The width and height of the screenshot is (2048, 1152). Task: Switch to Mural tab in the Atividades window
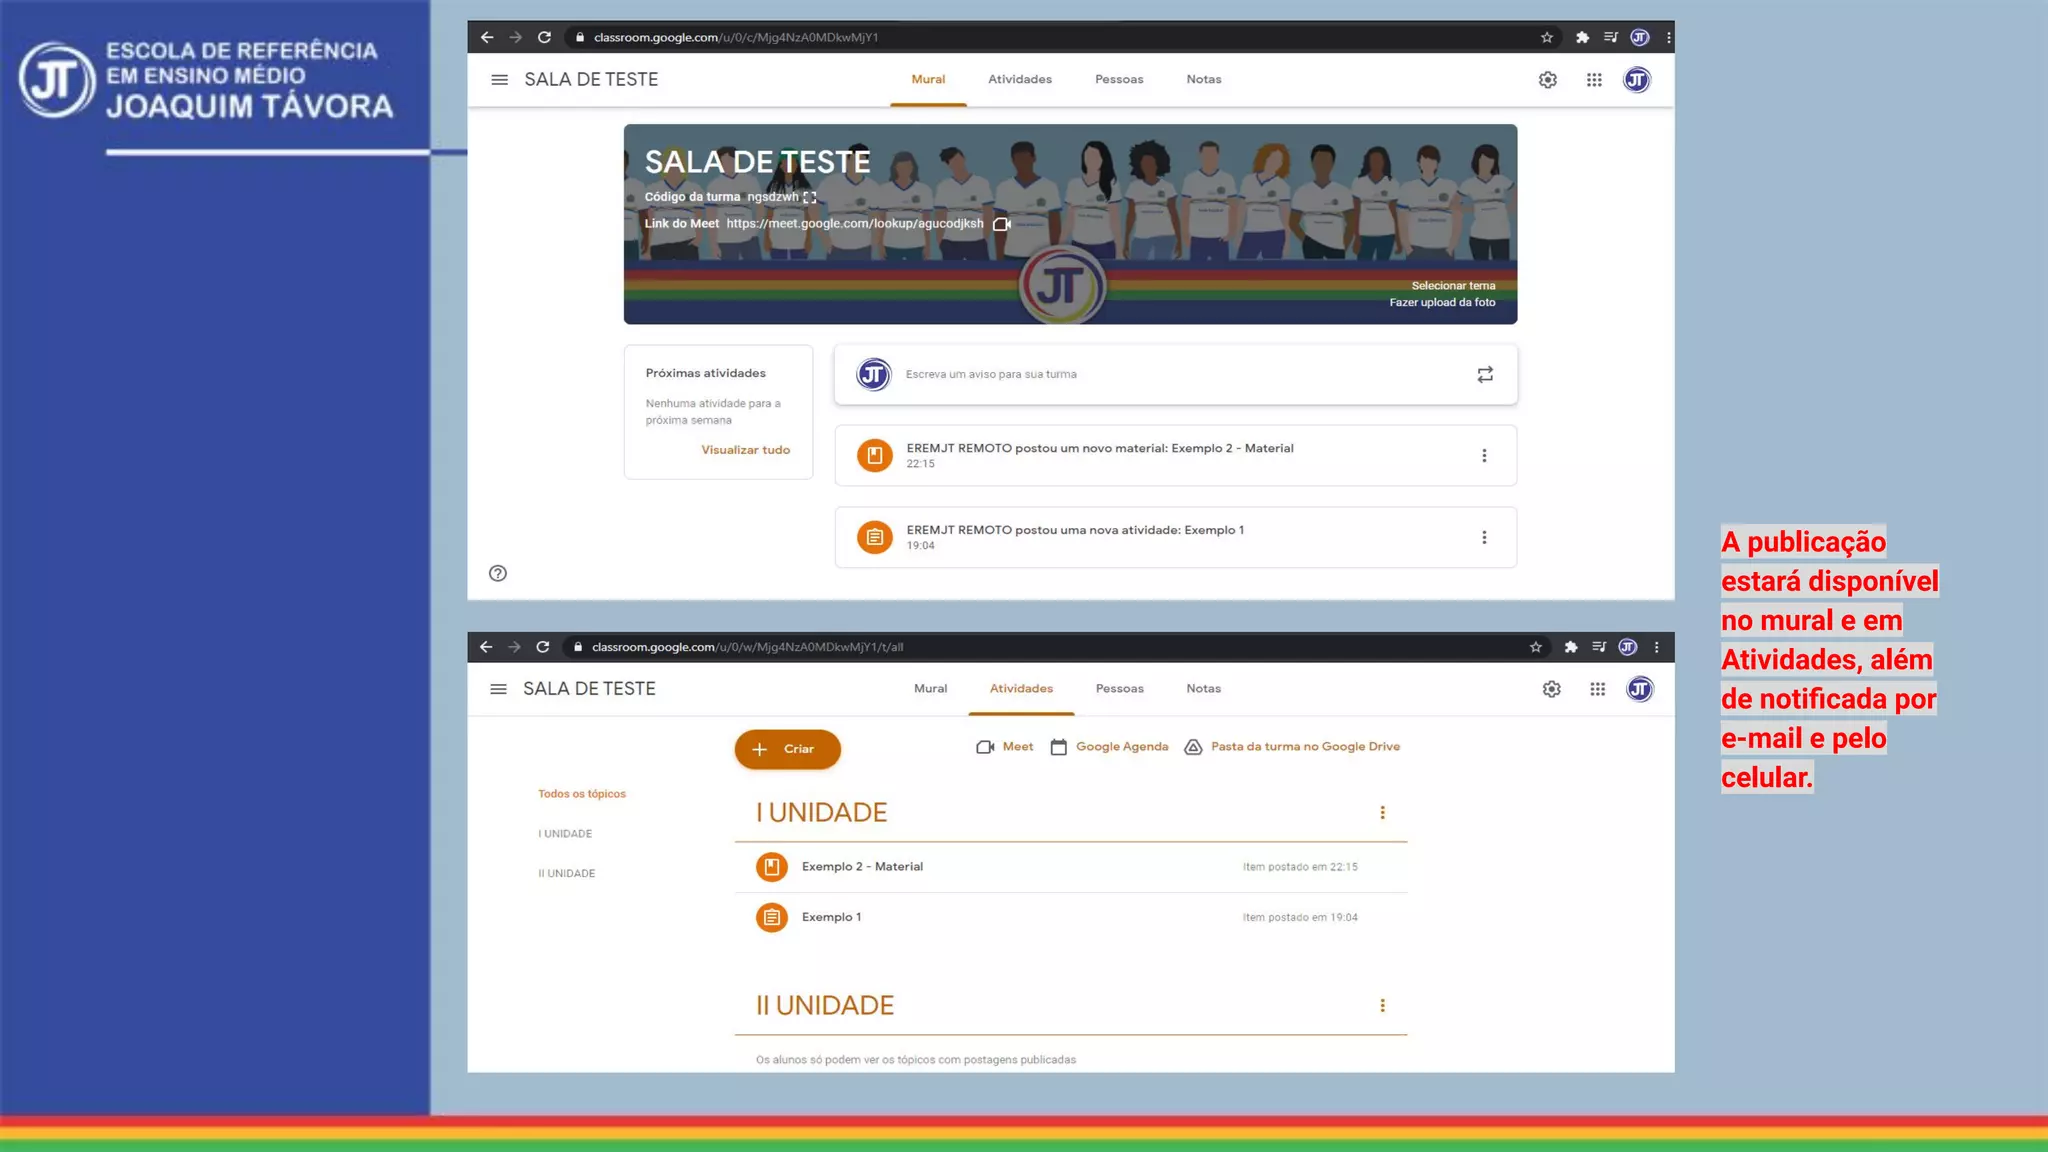(x=930, y=688)
